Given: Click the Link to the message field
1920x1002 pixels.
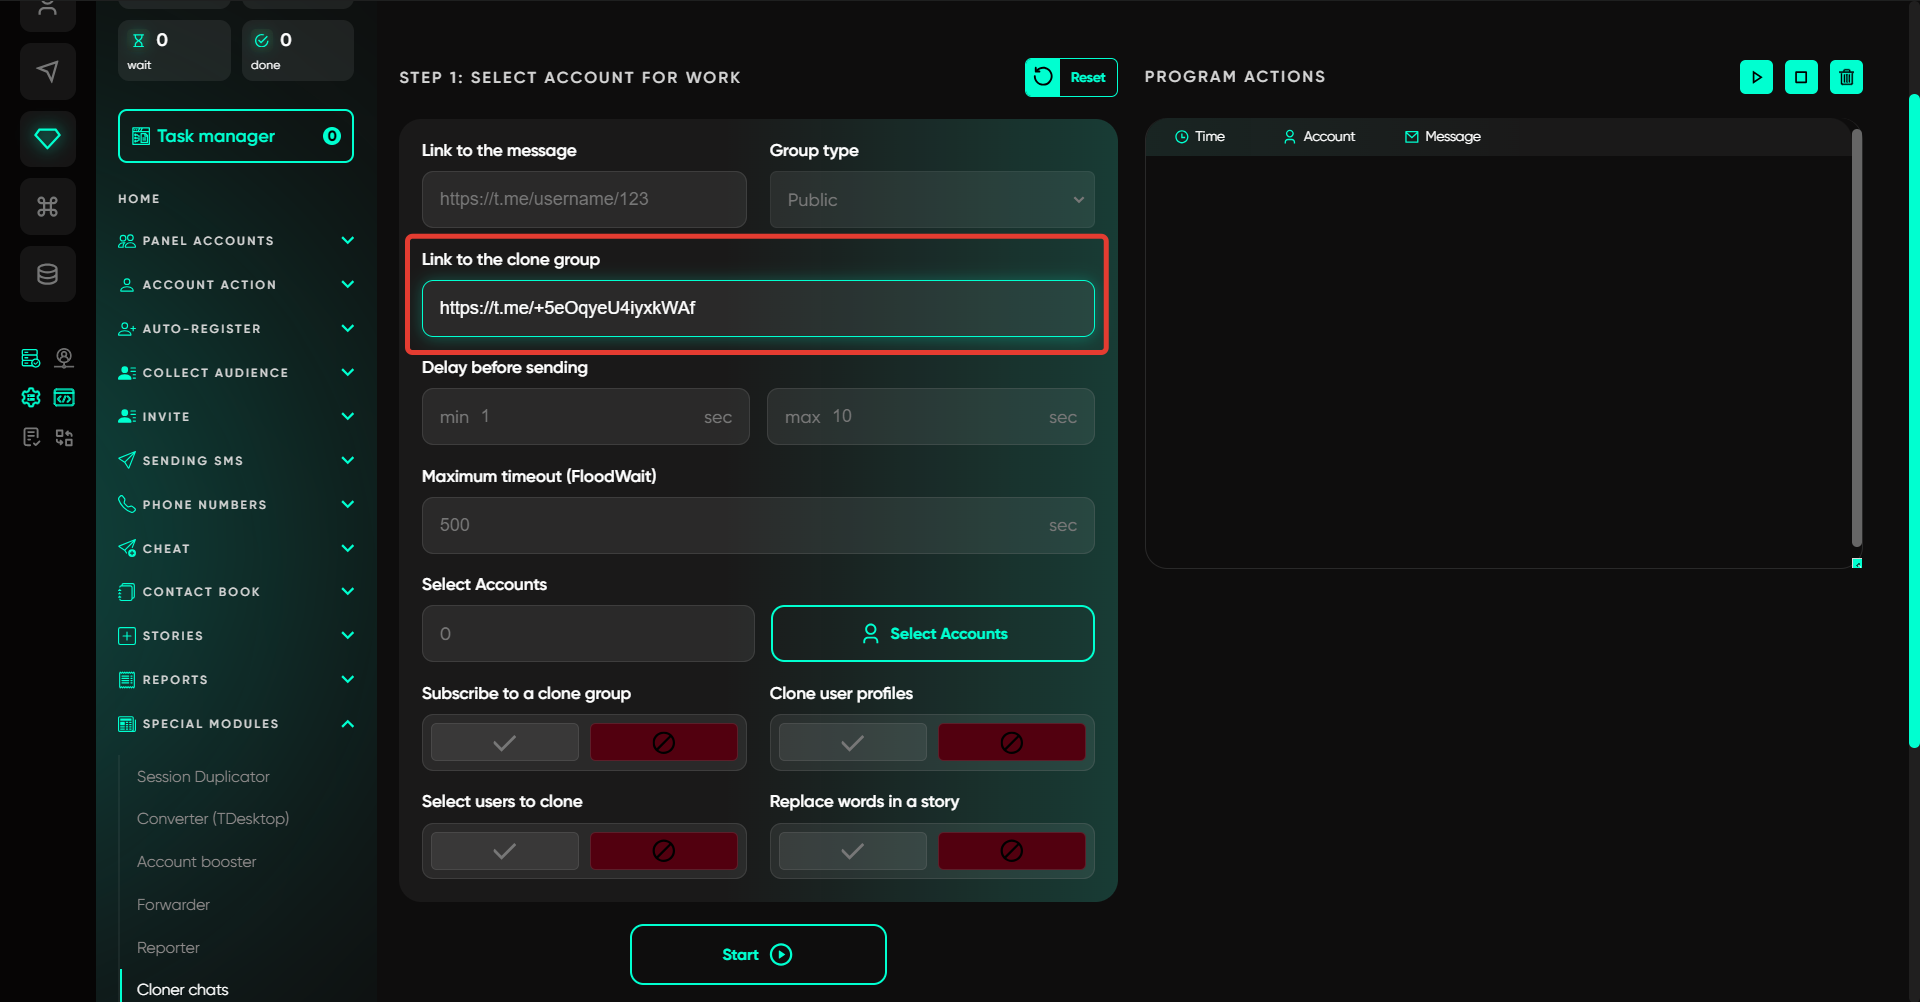Looking at the screenshot, I should tap(584, 200).
